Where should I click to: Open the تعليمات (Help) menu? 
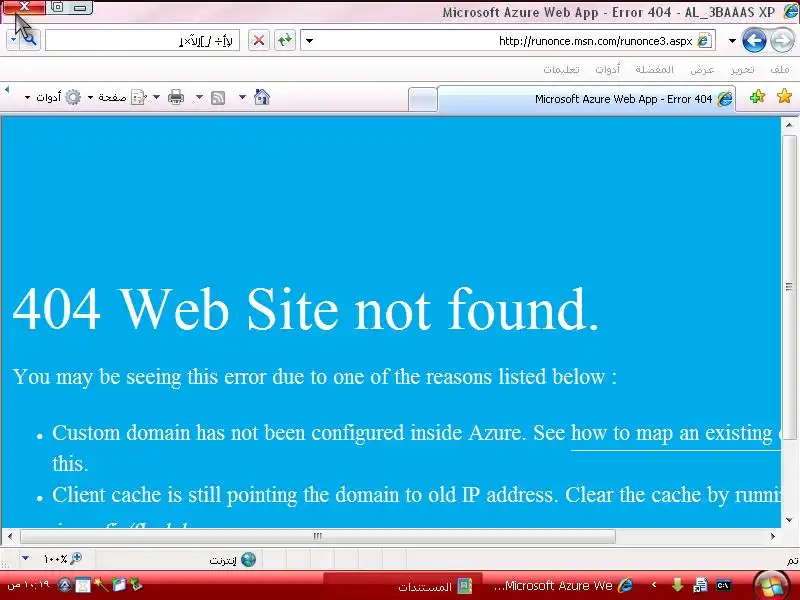tap(561, 69)
